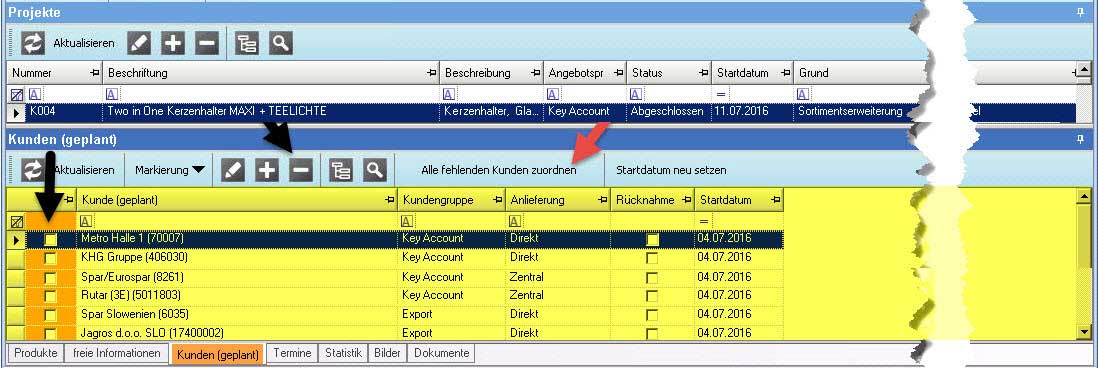1098x368 pixels.
Task: Add a customer with the Kunden plus icon
Action: pos(267,170)
